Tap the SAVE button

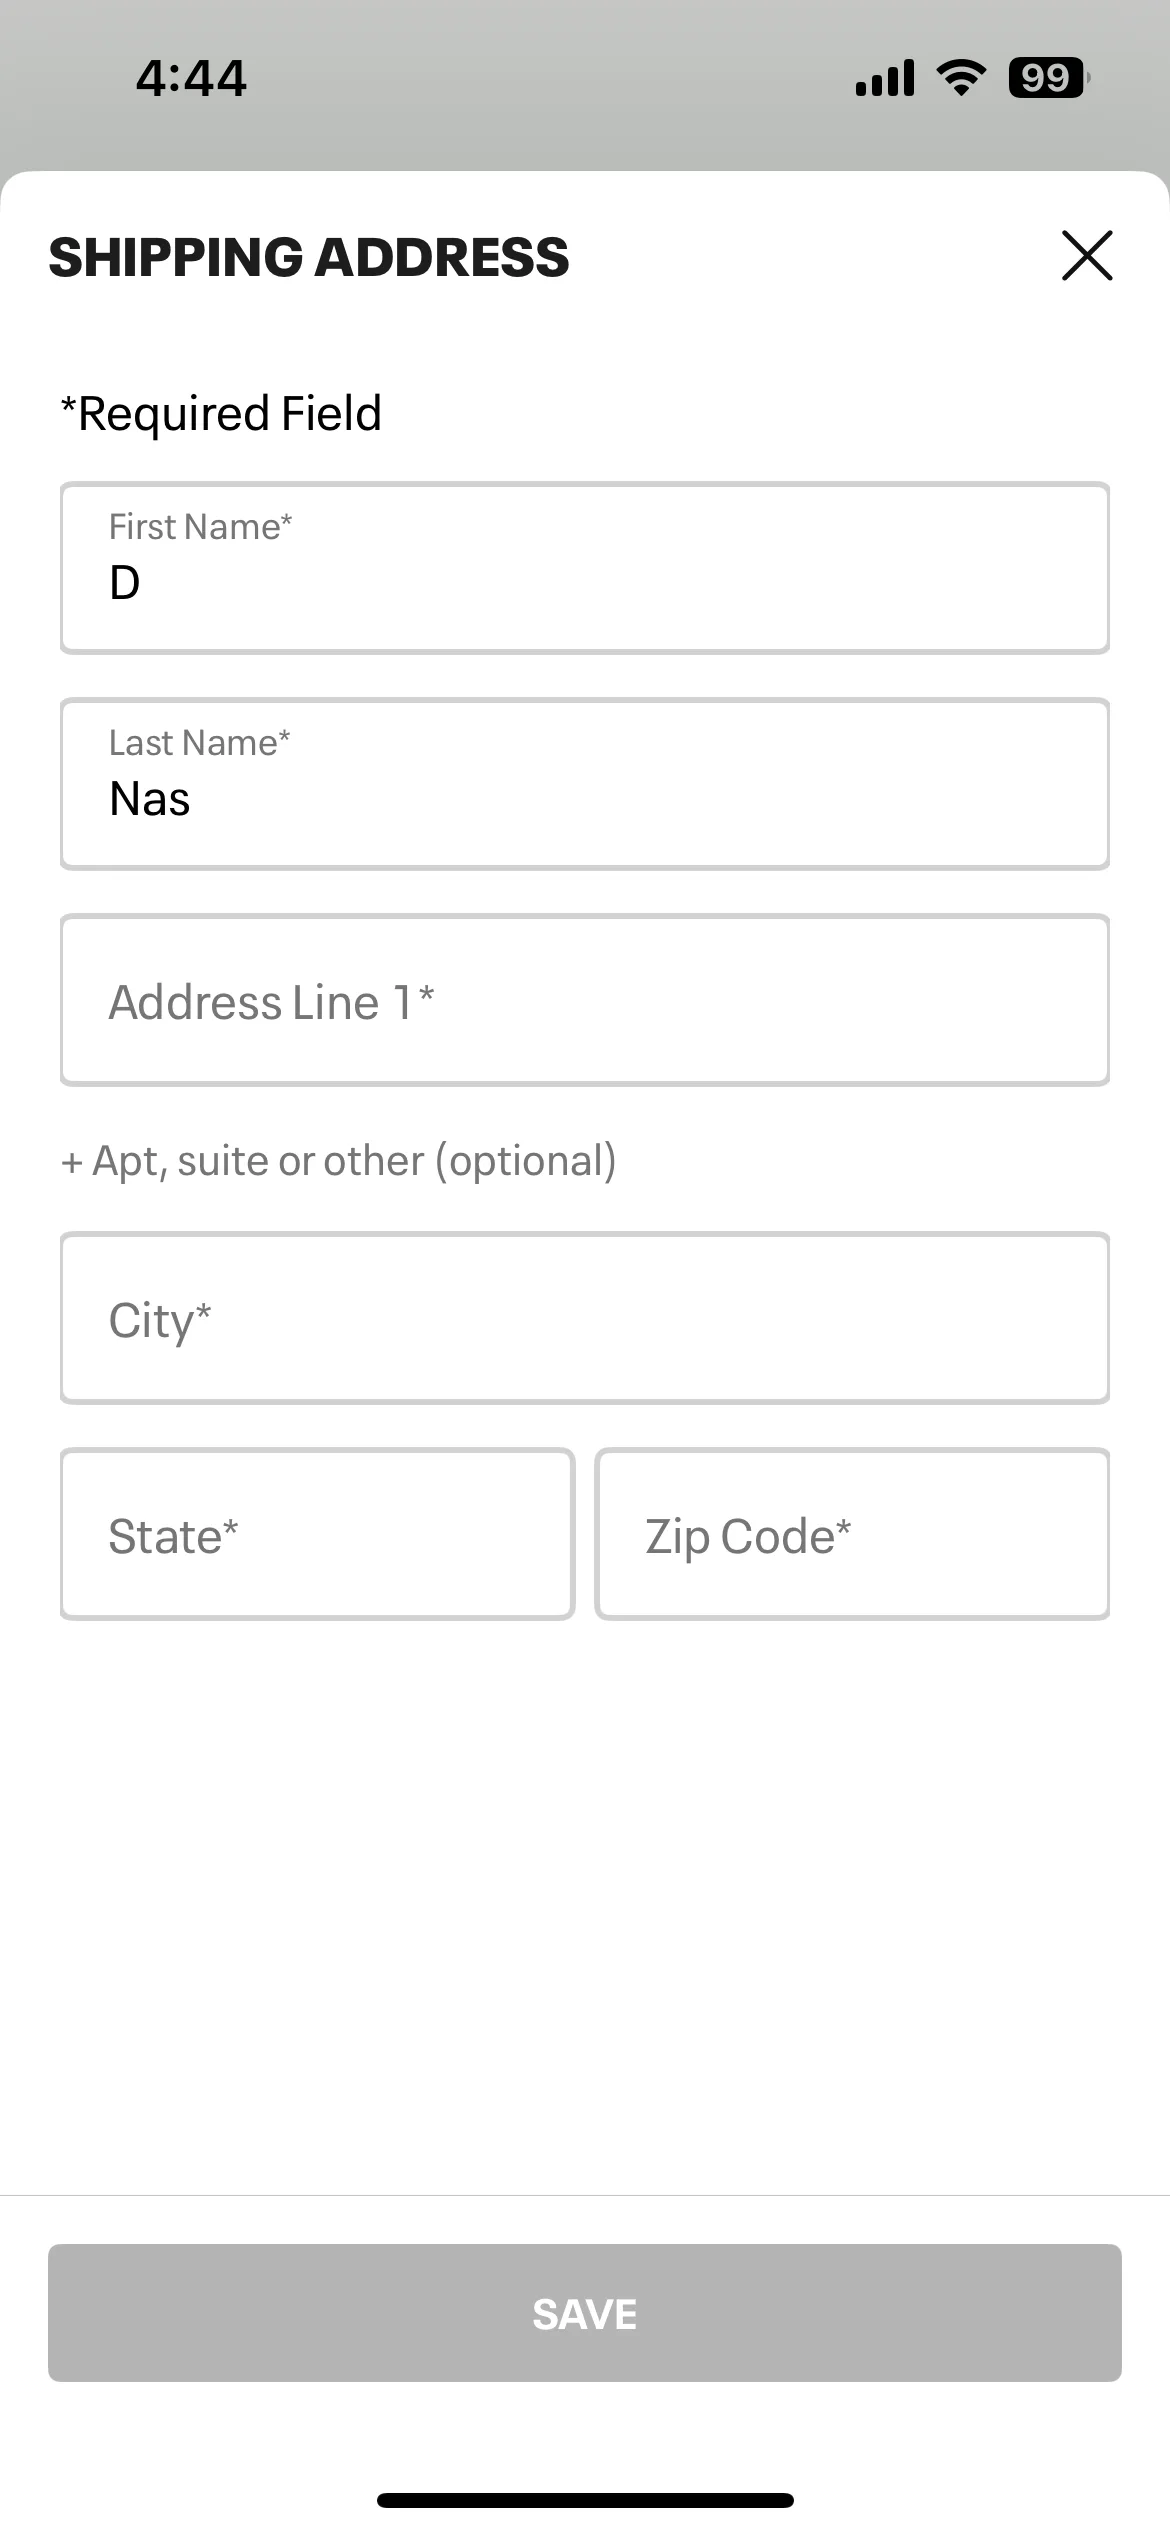point(585,2313)
